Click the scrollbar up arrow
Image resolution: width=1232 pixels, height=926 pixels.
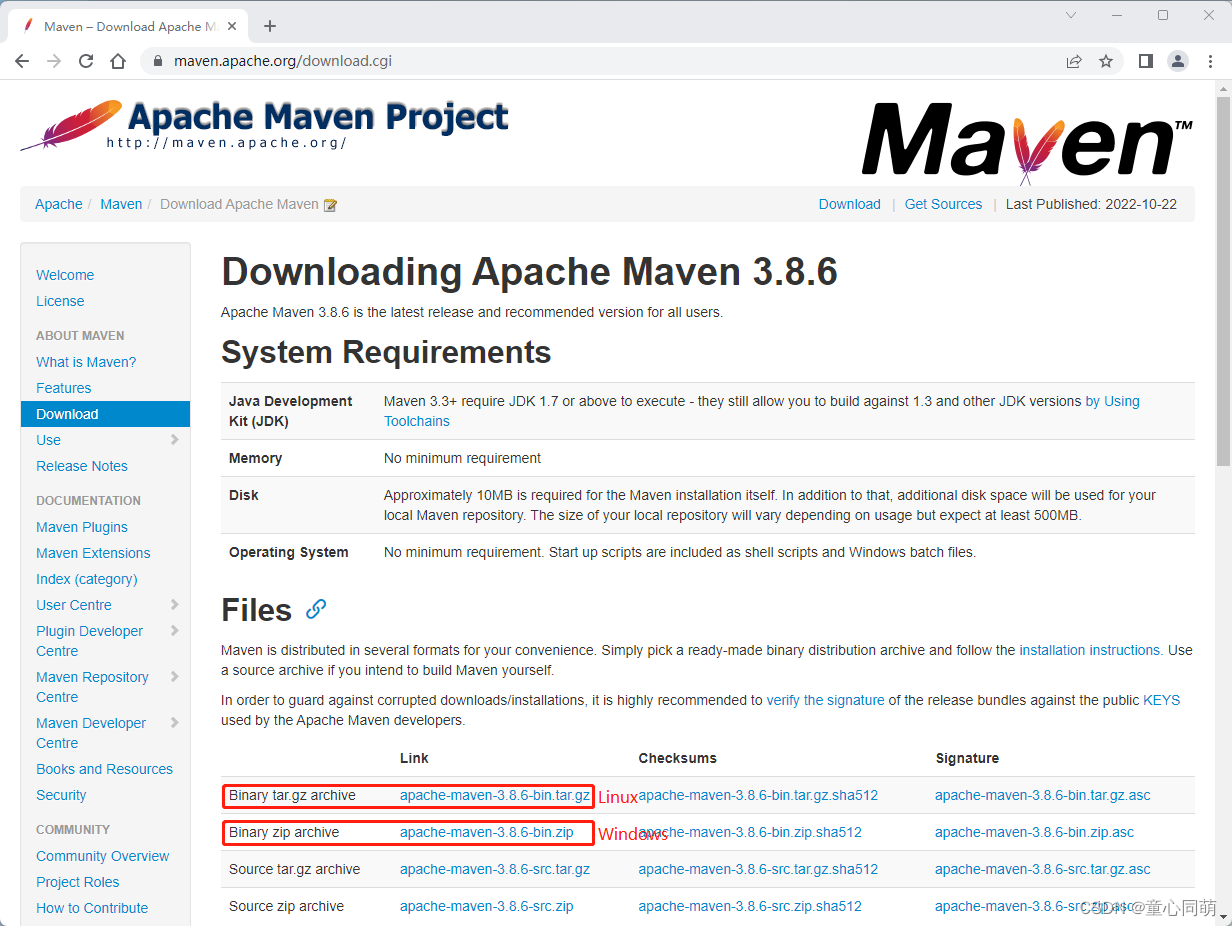coord(1223,88)
